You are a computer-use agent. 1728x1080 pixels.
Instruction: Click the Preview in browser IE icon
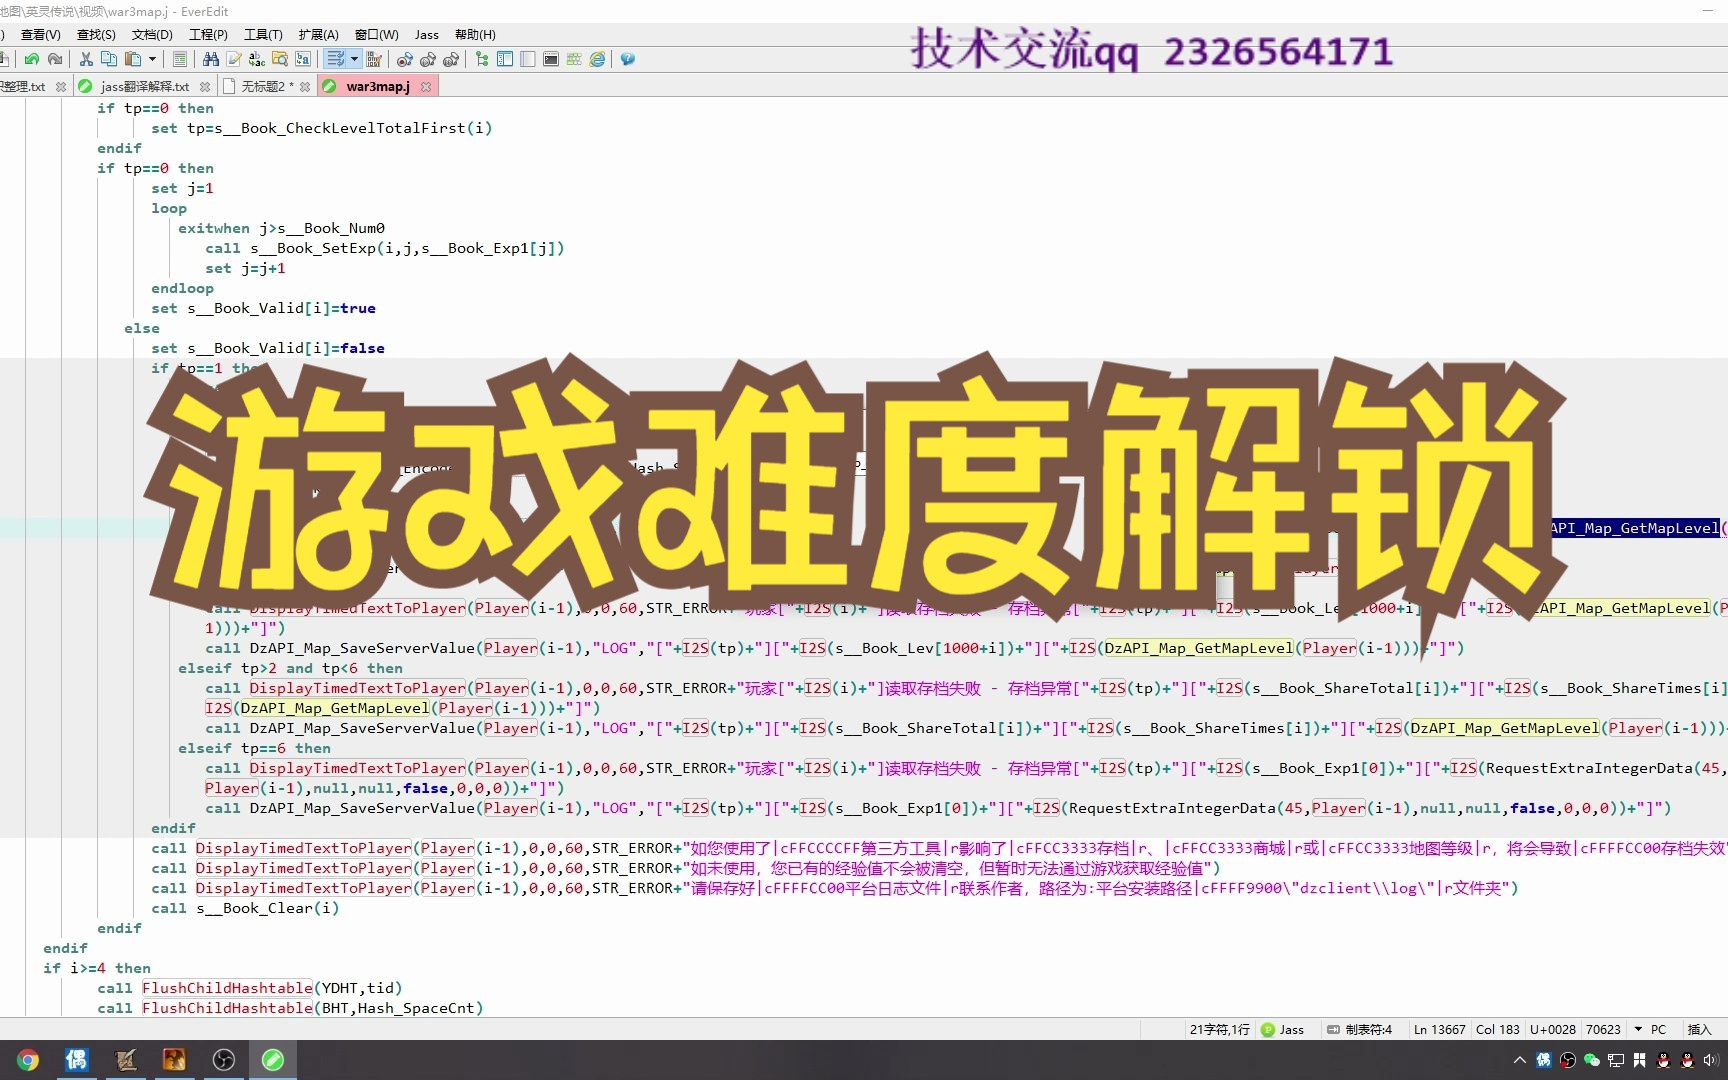(x=597, y=59)
